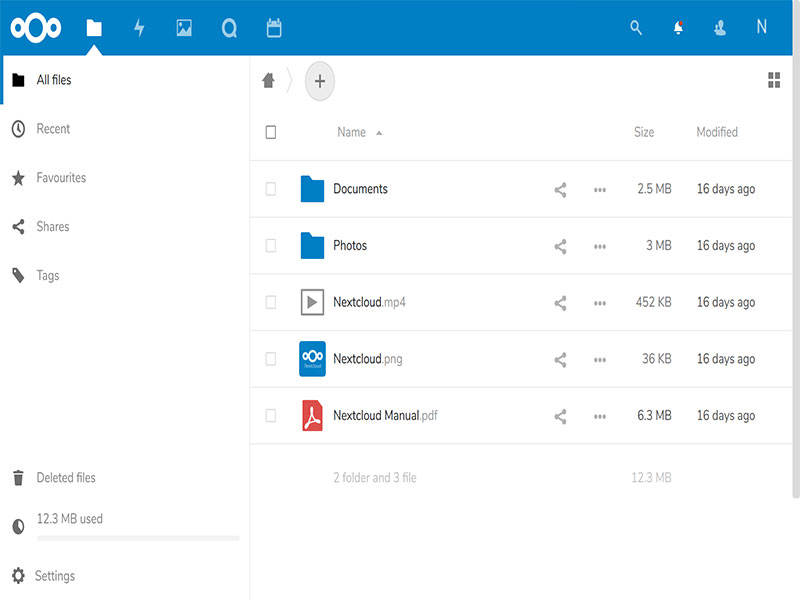The height and width of the screenshot is (600, 800).
Task: Share the Documents folder
Action: [x=560, y=190]
